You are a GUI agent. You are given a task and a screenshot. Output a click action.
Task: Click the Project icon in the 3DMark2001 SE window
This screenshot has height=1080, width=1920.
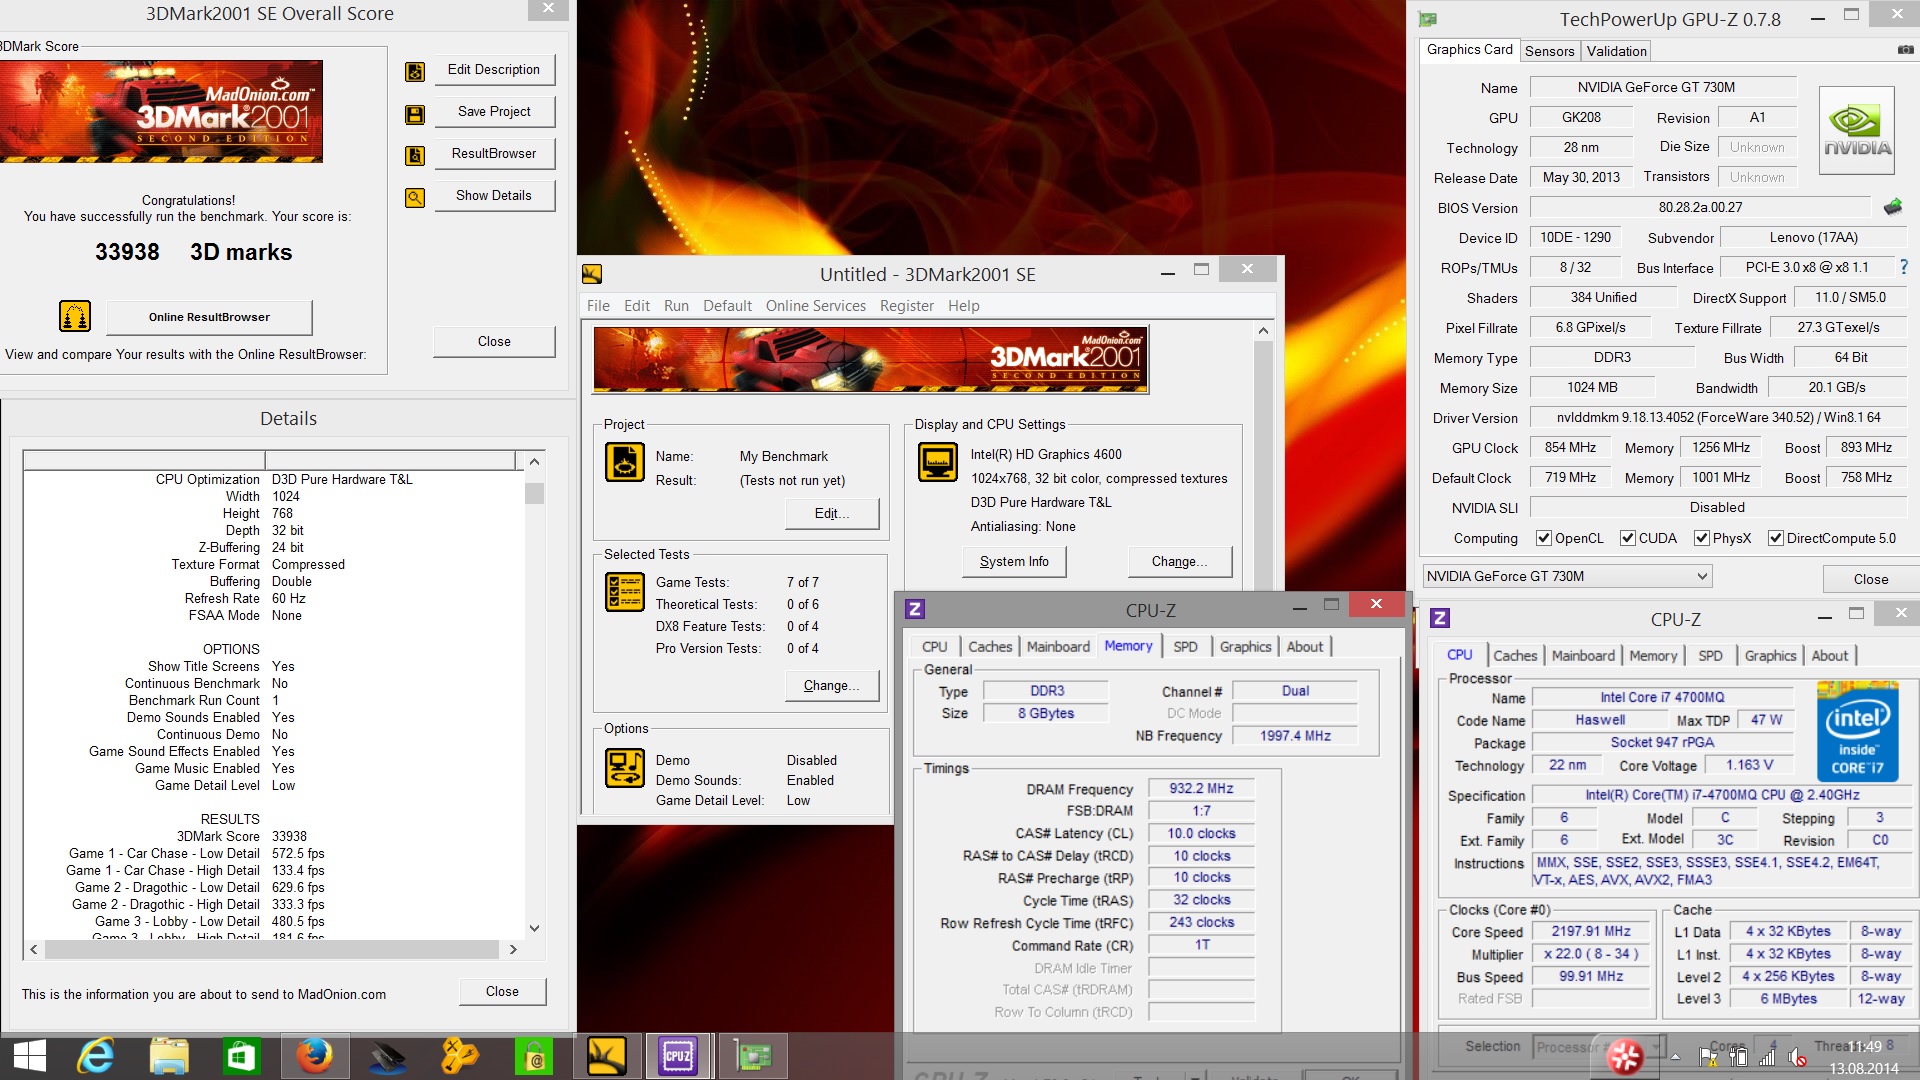(x=625, y=462)
